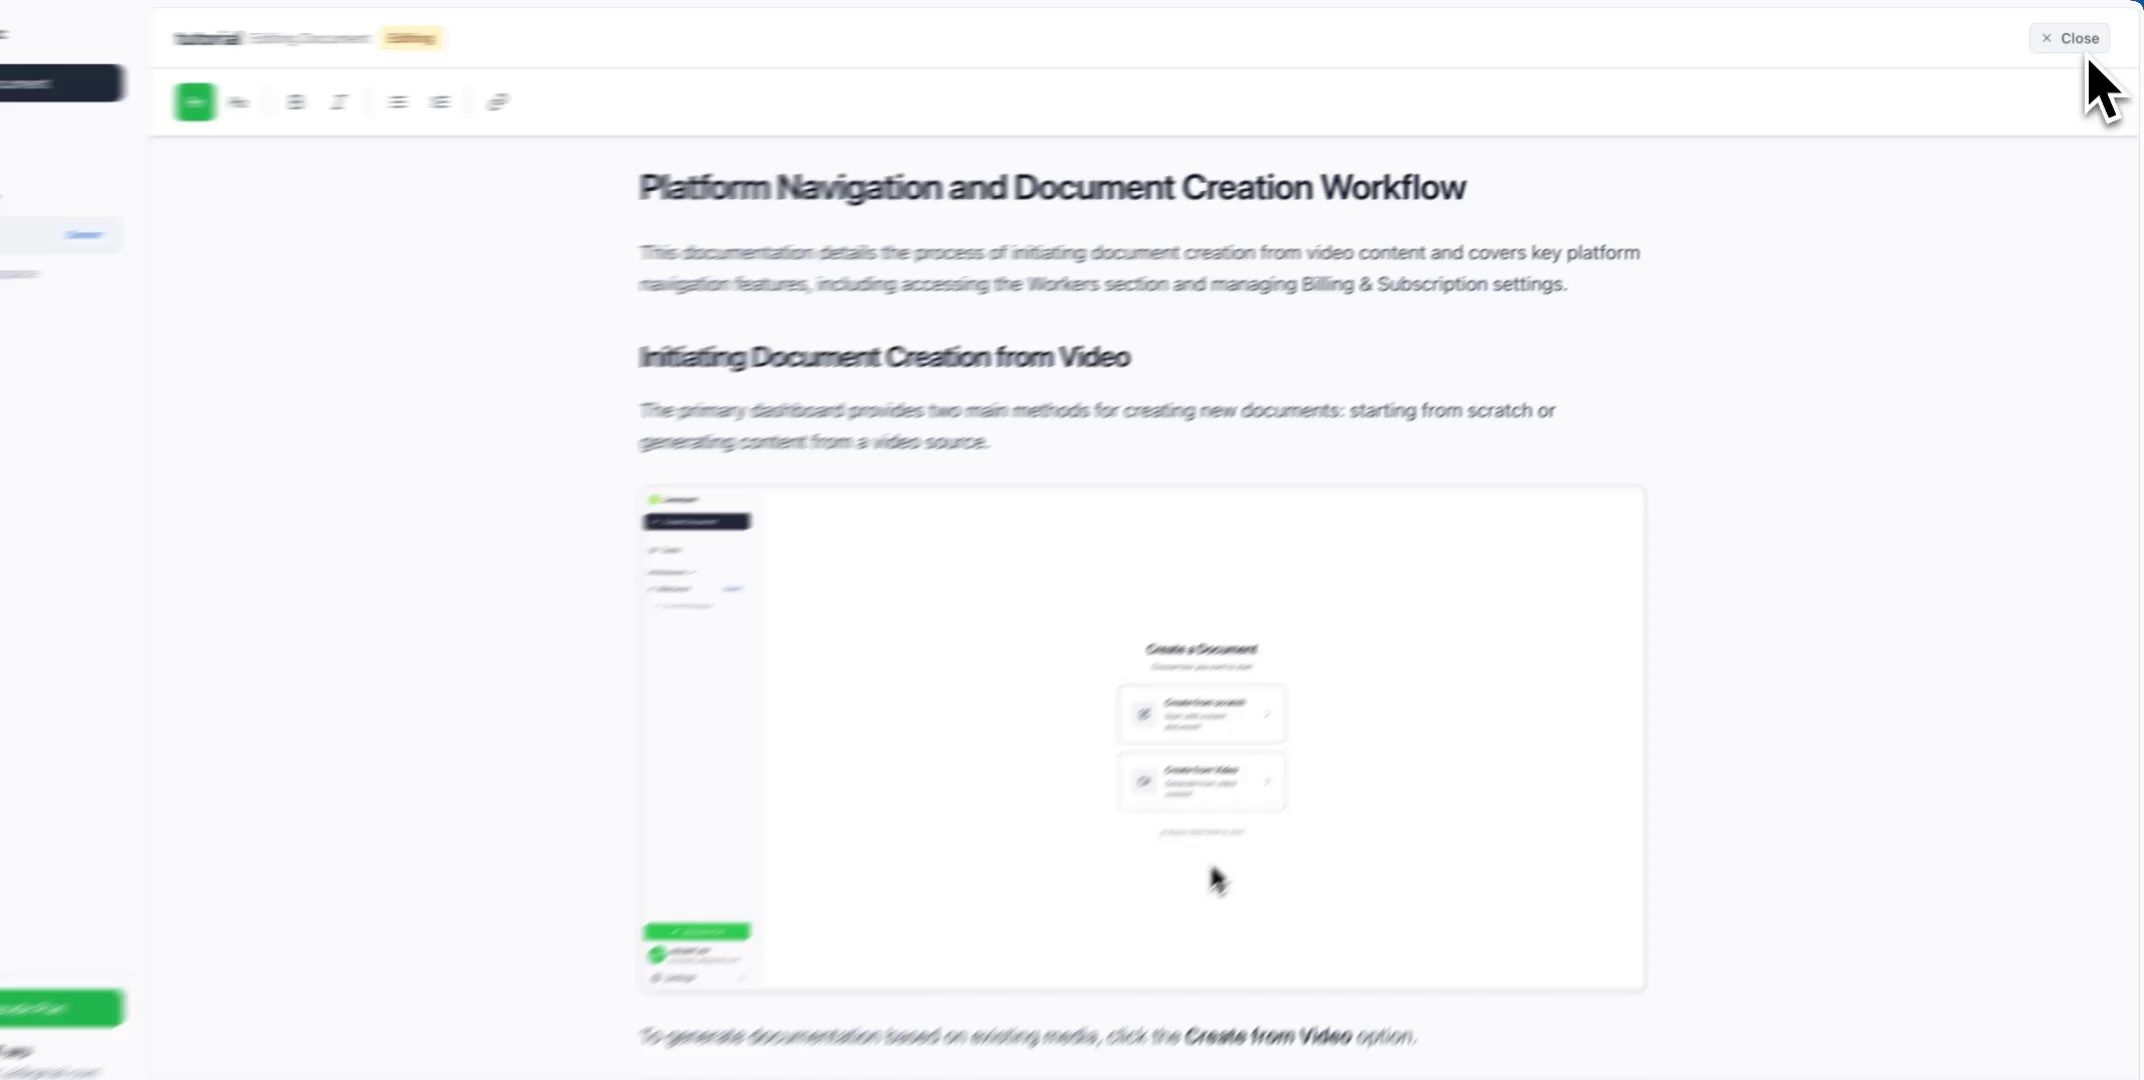Toggle bold formatting in editor toolbar
2144x1080 pixels.
295,102
